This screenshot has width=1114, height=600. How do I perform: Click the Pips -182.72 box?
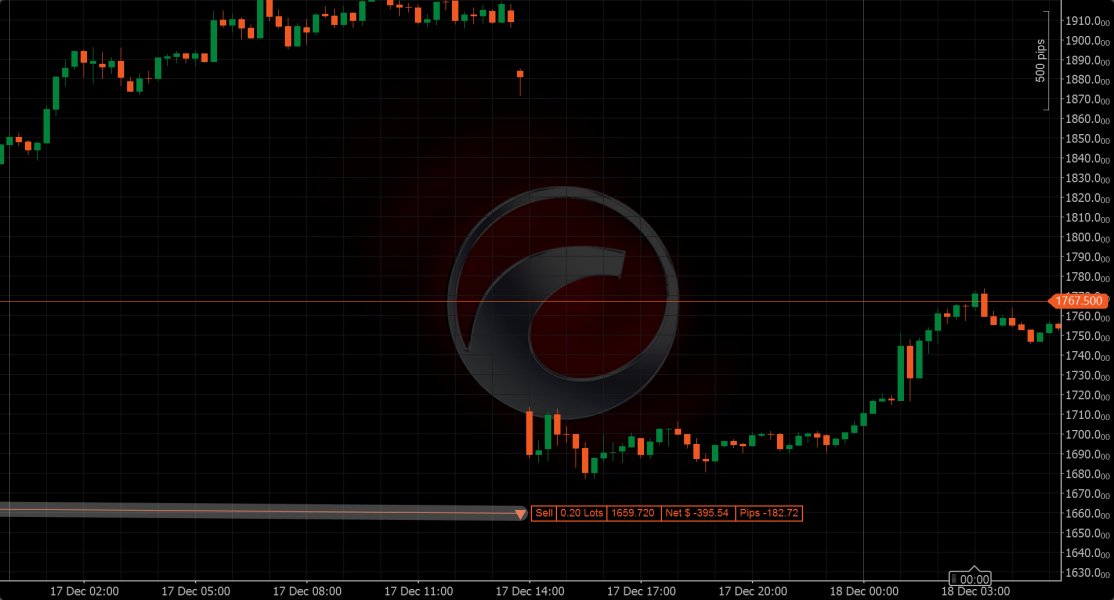pyautogui.click(x=769, y=513)
